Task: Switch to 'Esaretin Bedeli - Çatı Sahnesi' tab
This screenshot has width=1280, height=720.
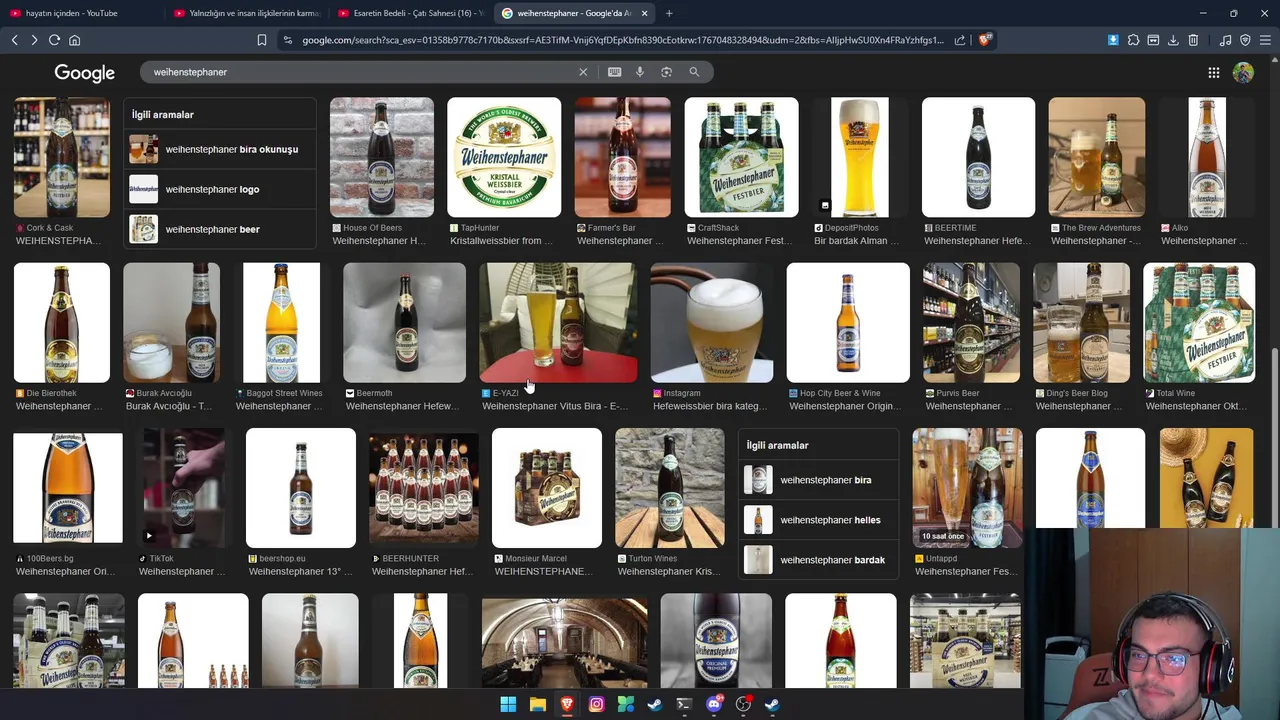Action: [x=410, y=13]
